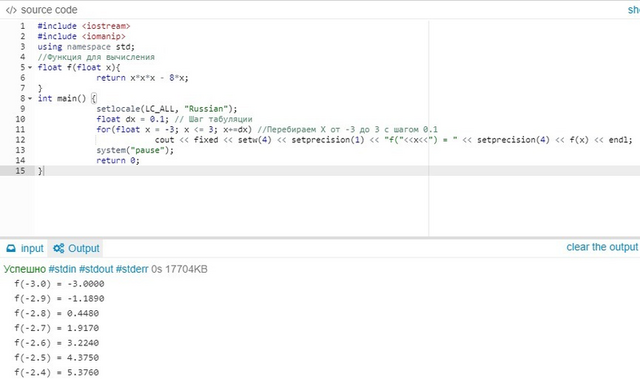Screen dimensions: 640x379
Task: Click the source code bracket icon
Action: [11, 10]
